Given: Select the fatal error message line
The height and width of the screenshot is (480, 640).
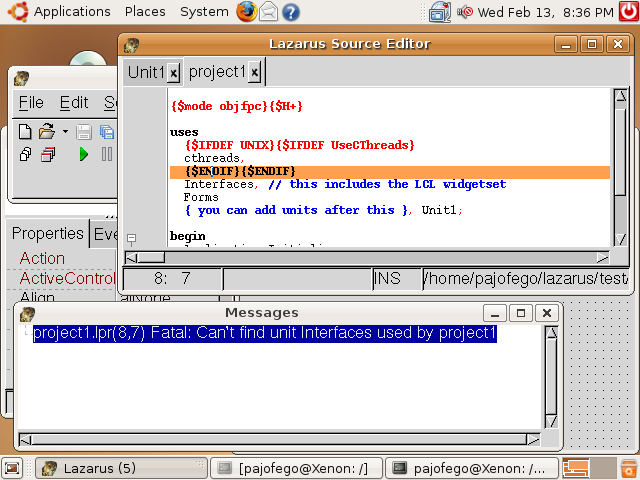Looking at the screenshot, I should coord(265,334).
